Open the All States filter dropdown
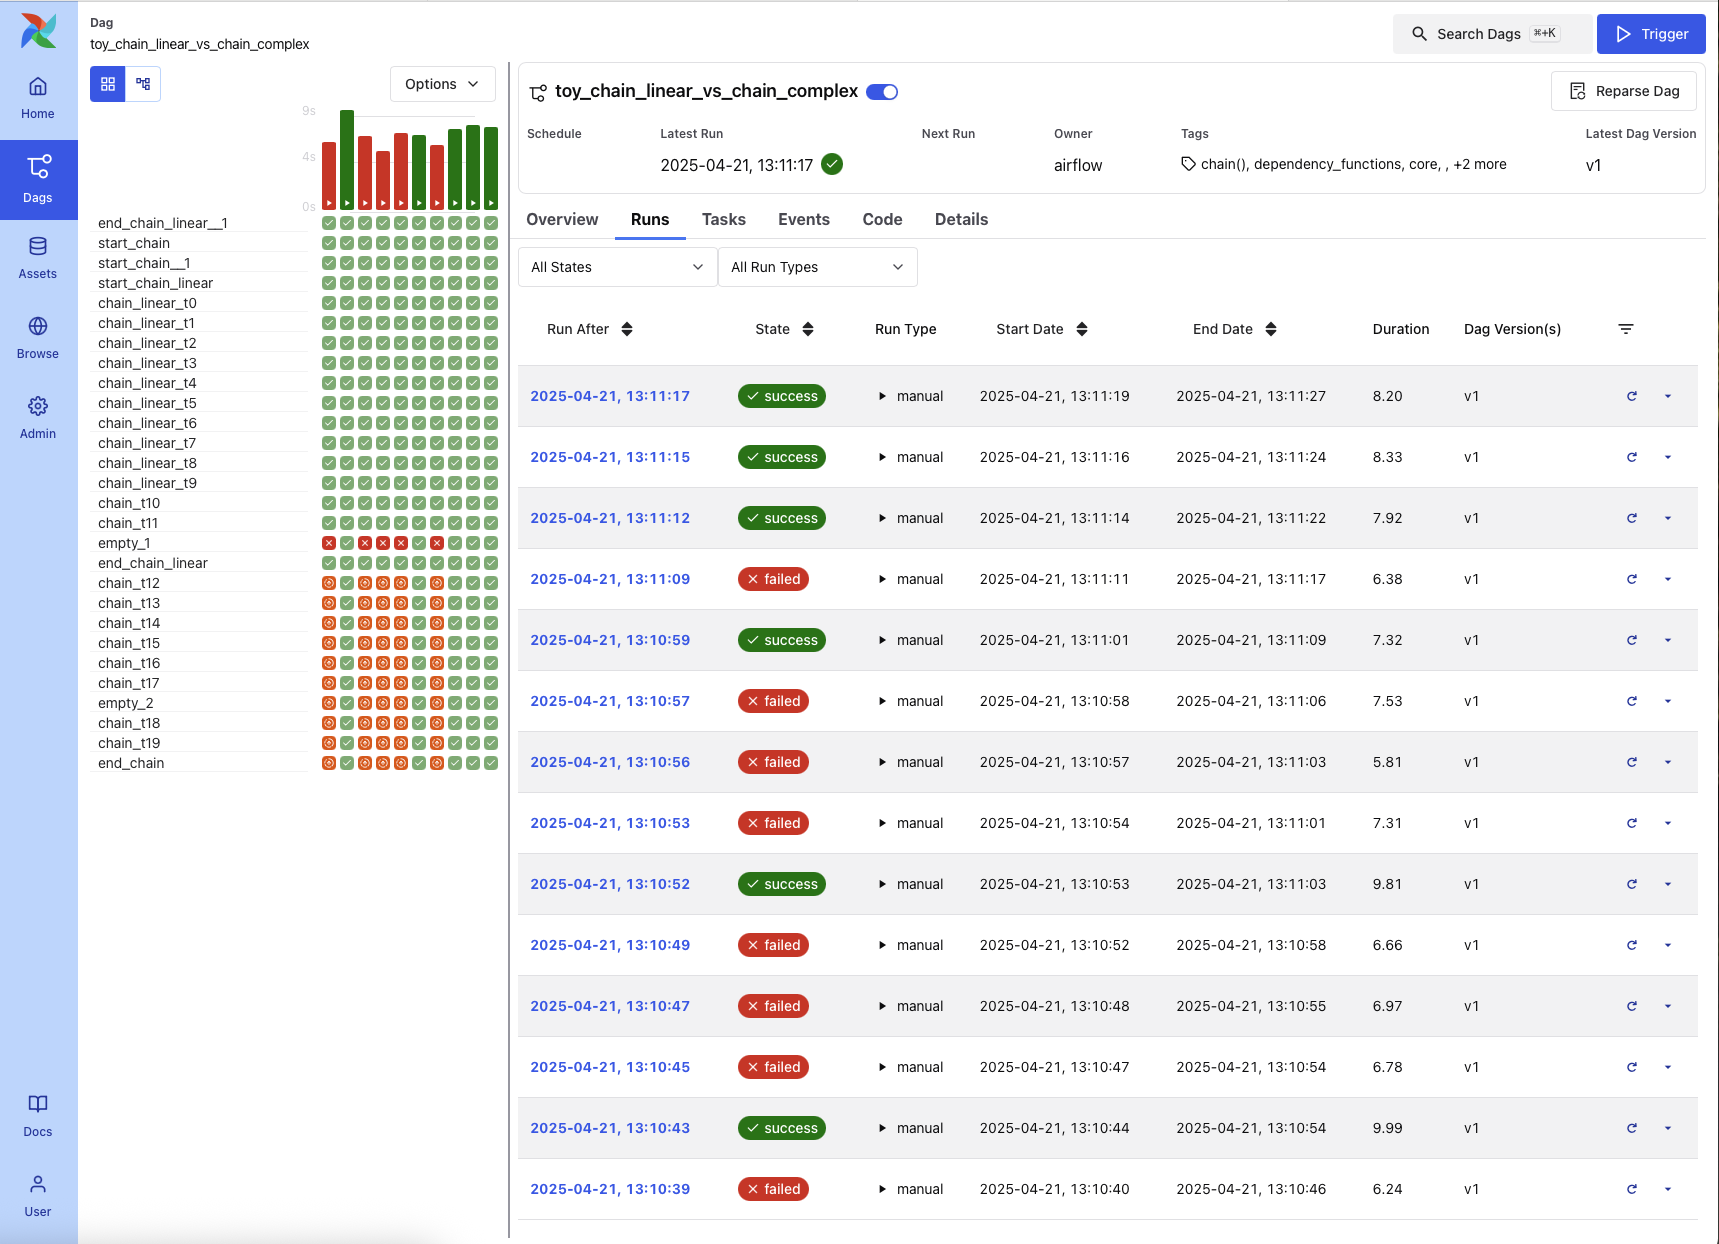The image size is (1719, 1244). point(616,267)
